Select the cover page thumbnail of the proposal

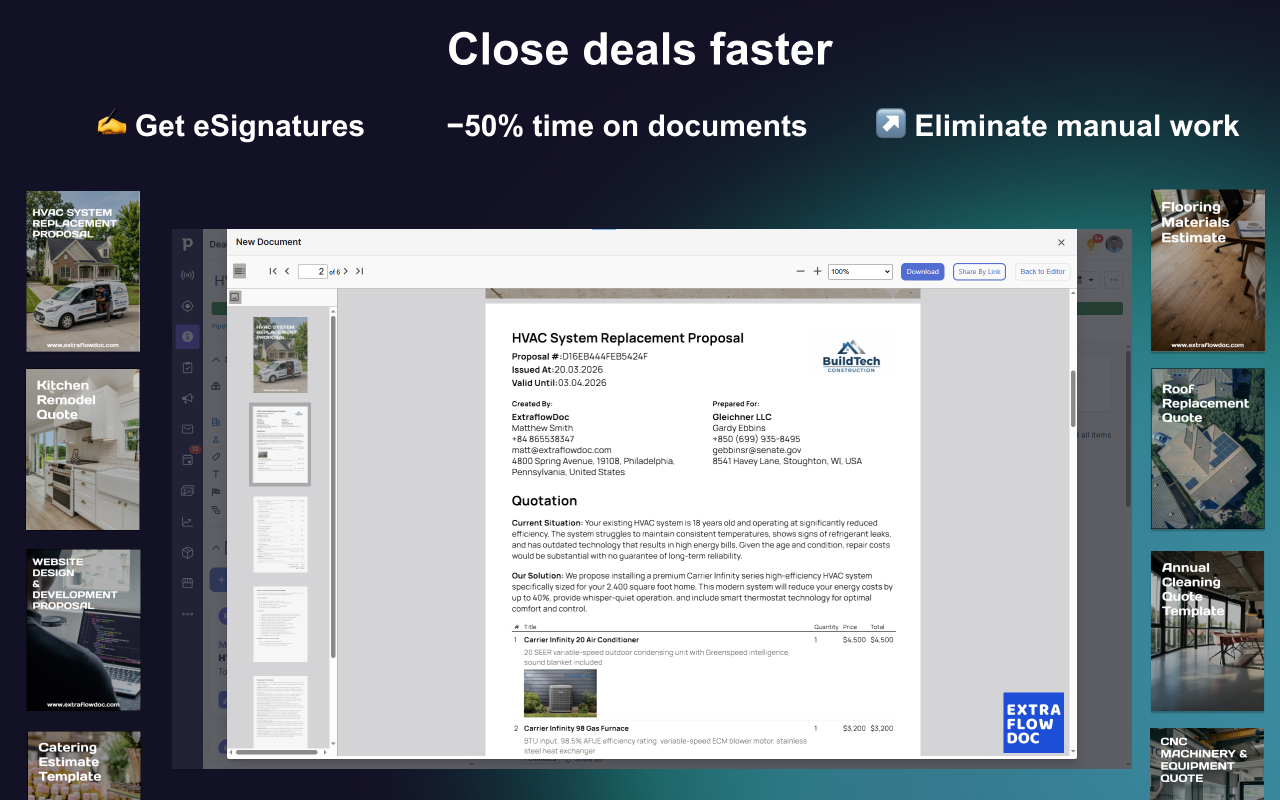coord(280,355)
